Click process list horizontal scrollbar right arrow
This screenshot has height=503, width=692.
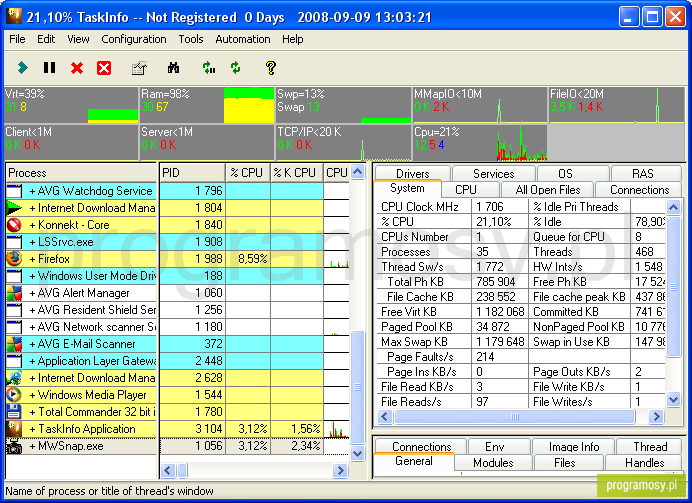click(x=340, y=470)
